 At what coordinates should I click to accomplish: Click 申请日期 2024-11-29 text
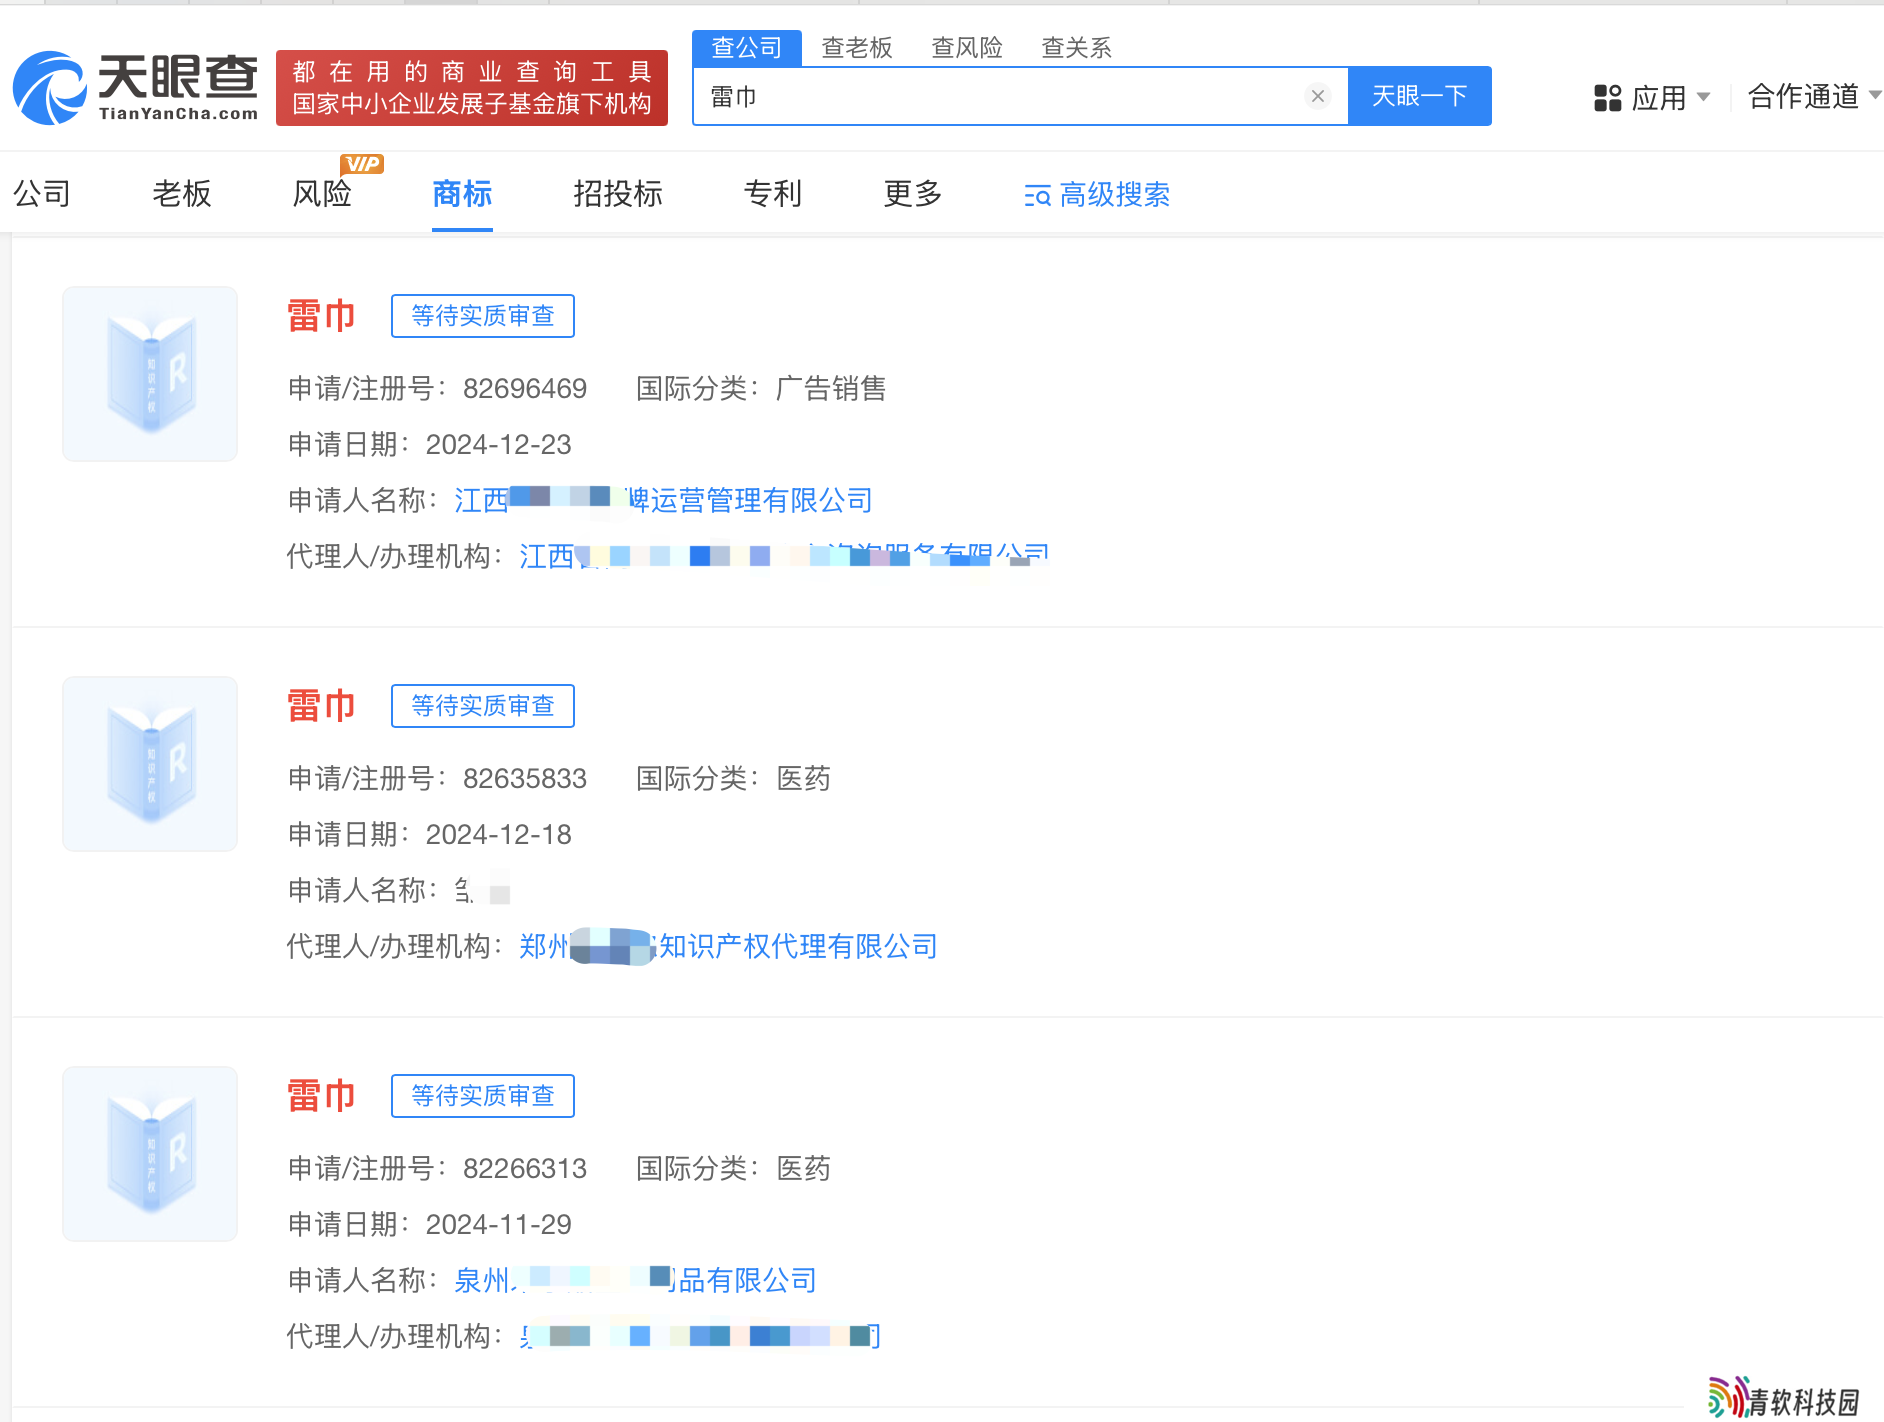tap(430, 1224)
